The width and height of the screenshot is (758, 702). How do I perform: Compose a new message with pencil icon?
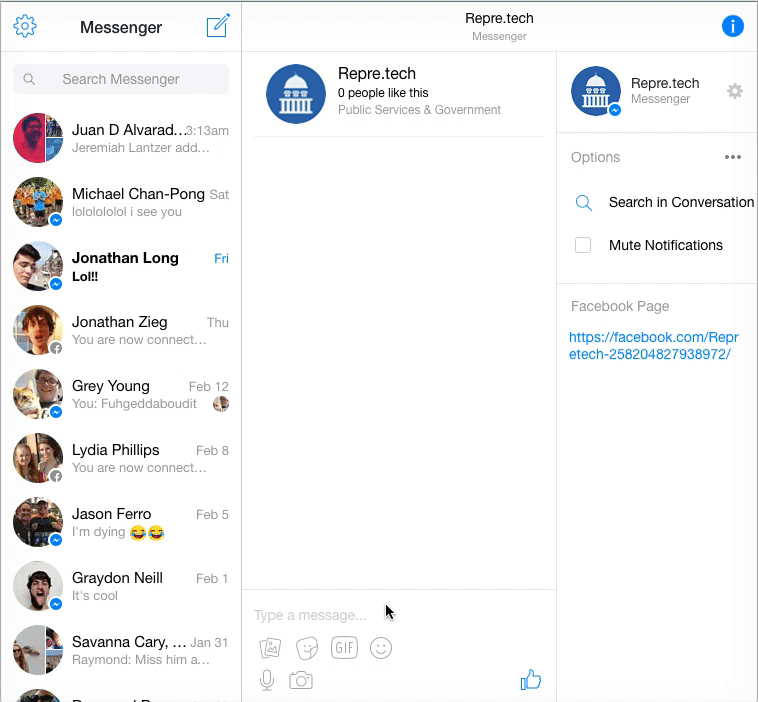tap(218, 26)
